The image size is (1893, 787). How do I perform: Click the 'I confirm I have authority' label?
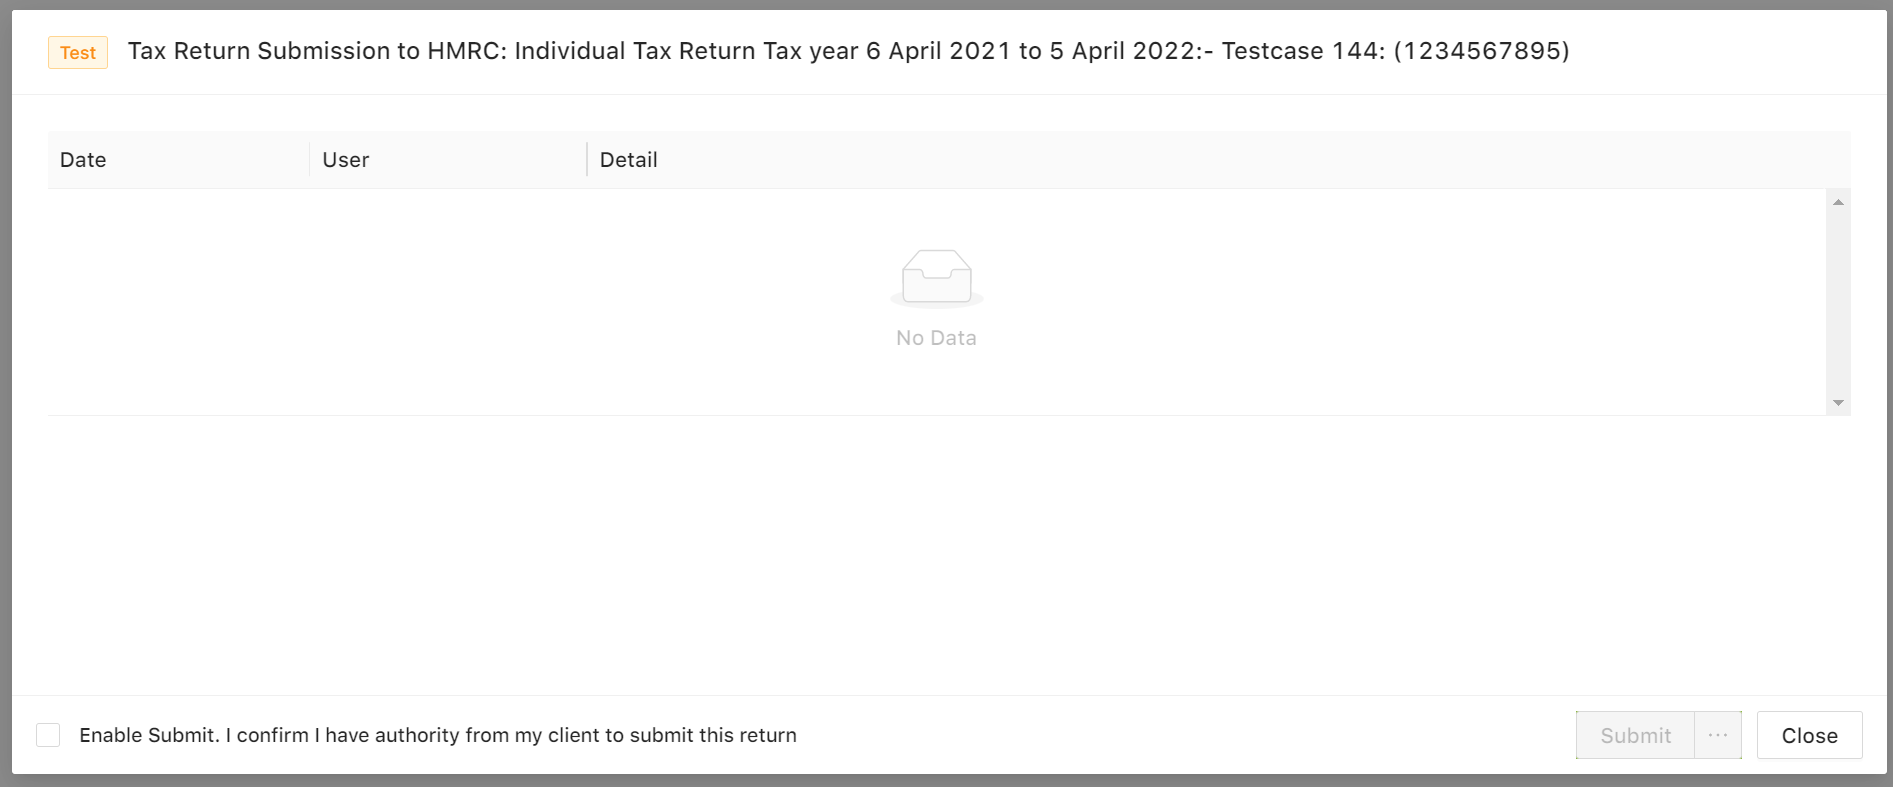pos(511,735)
